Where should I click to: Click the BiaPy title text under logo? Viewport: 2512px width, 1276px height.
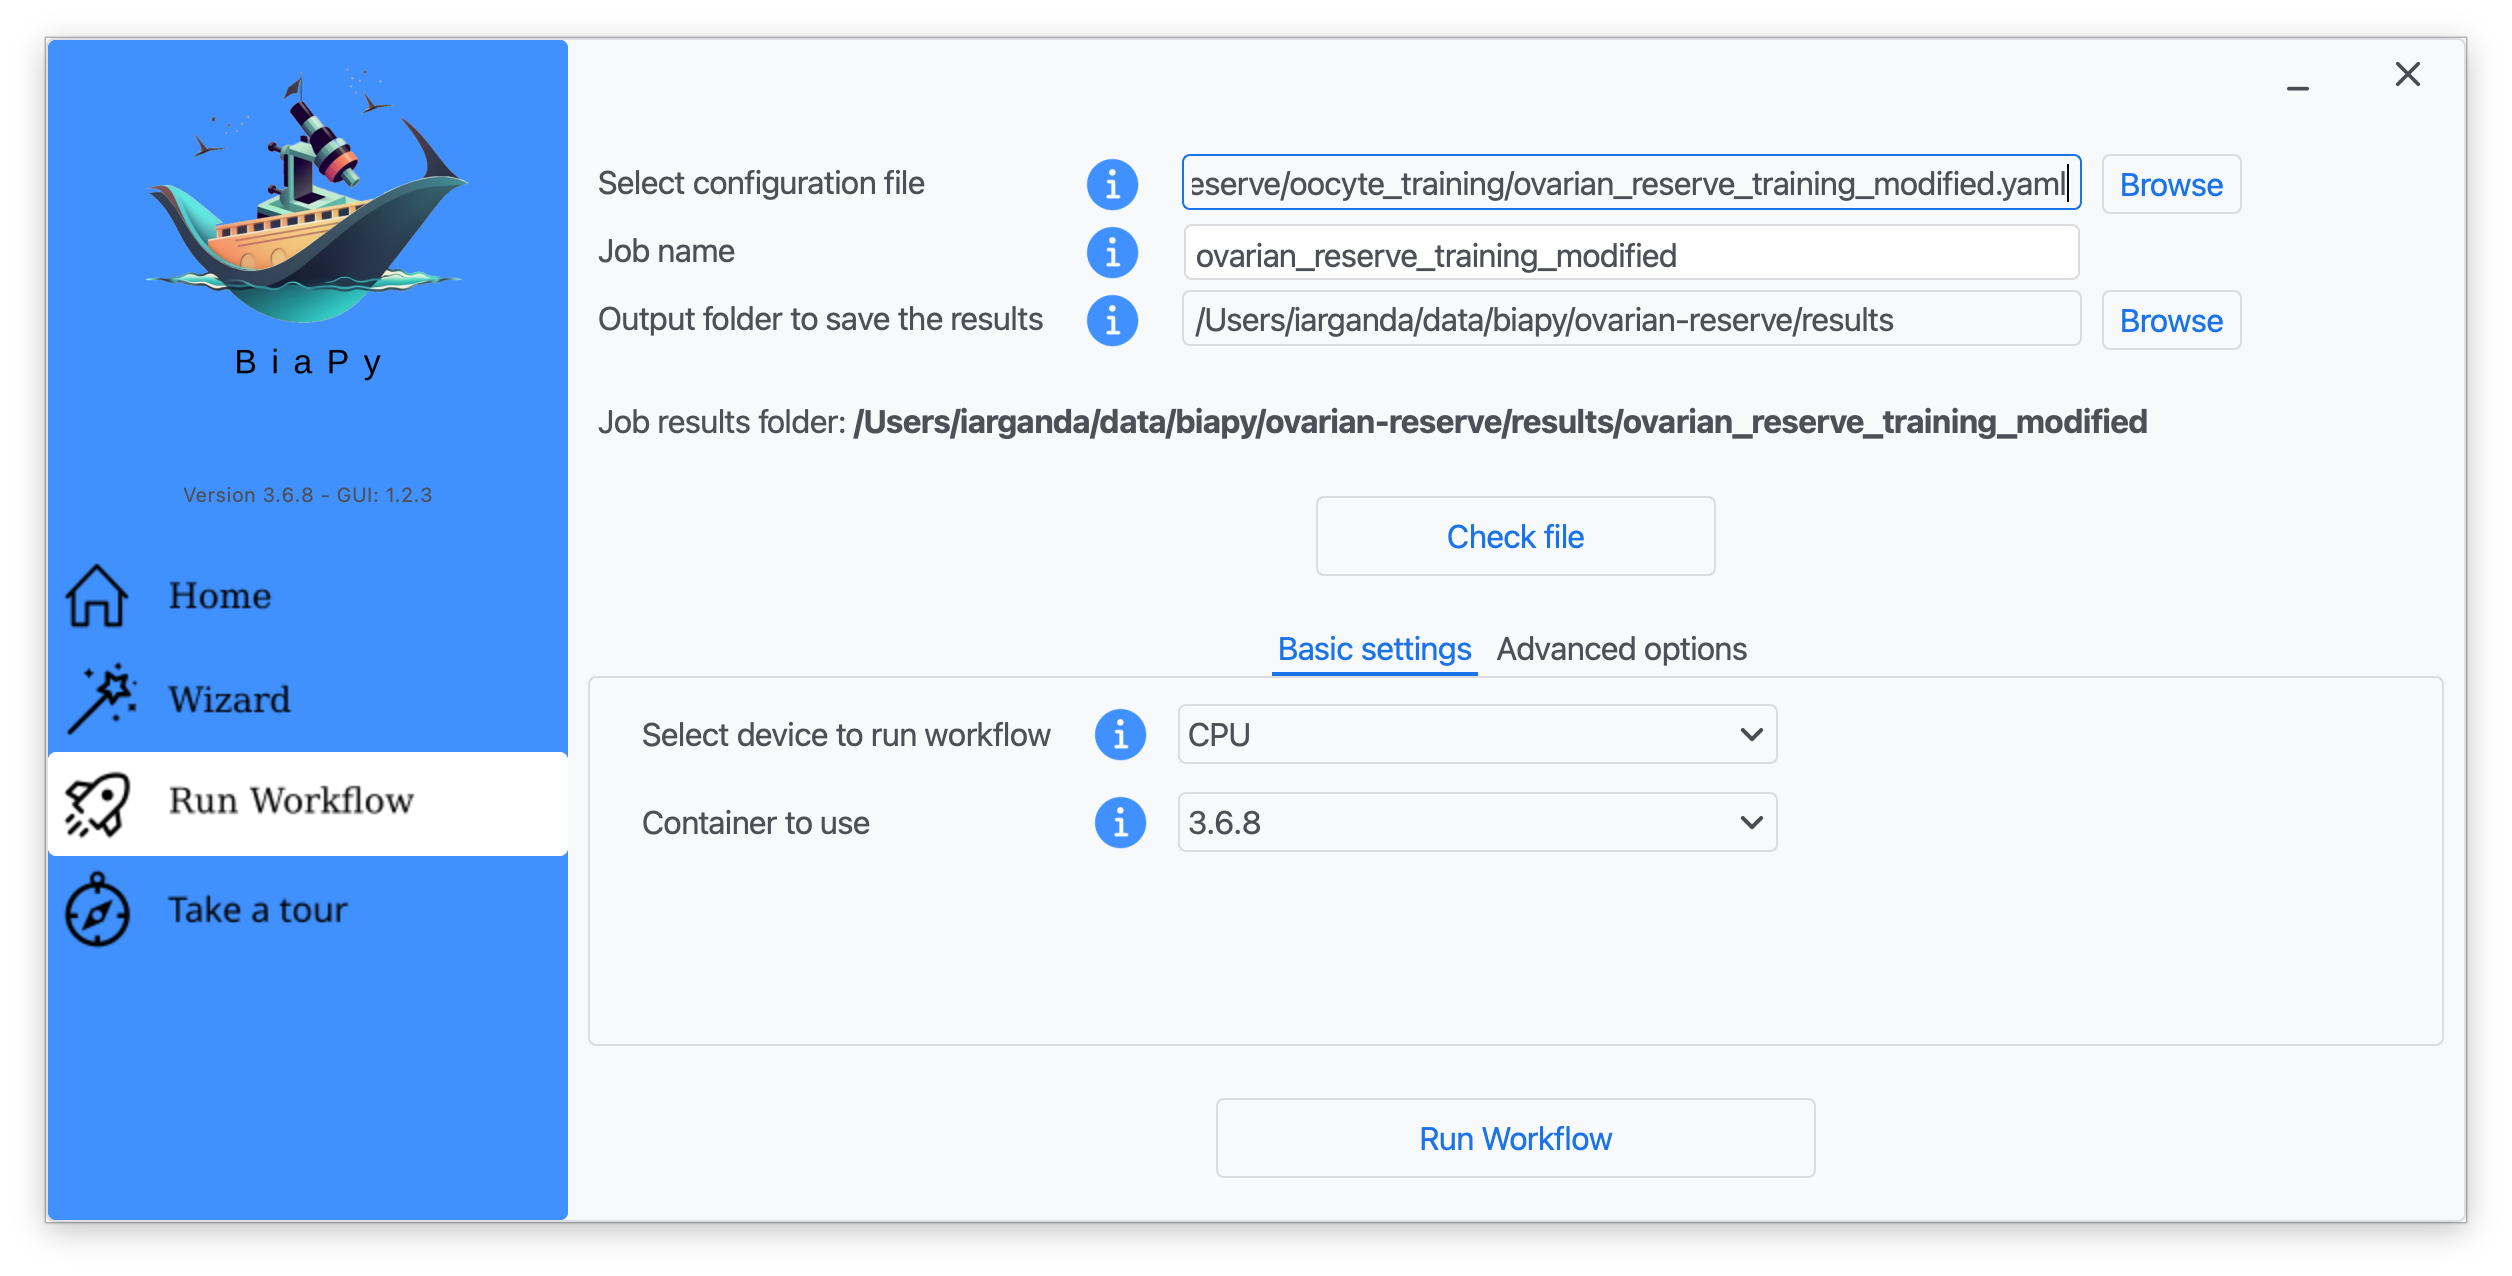(x=307, y=362)
